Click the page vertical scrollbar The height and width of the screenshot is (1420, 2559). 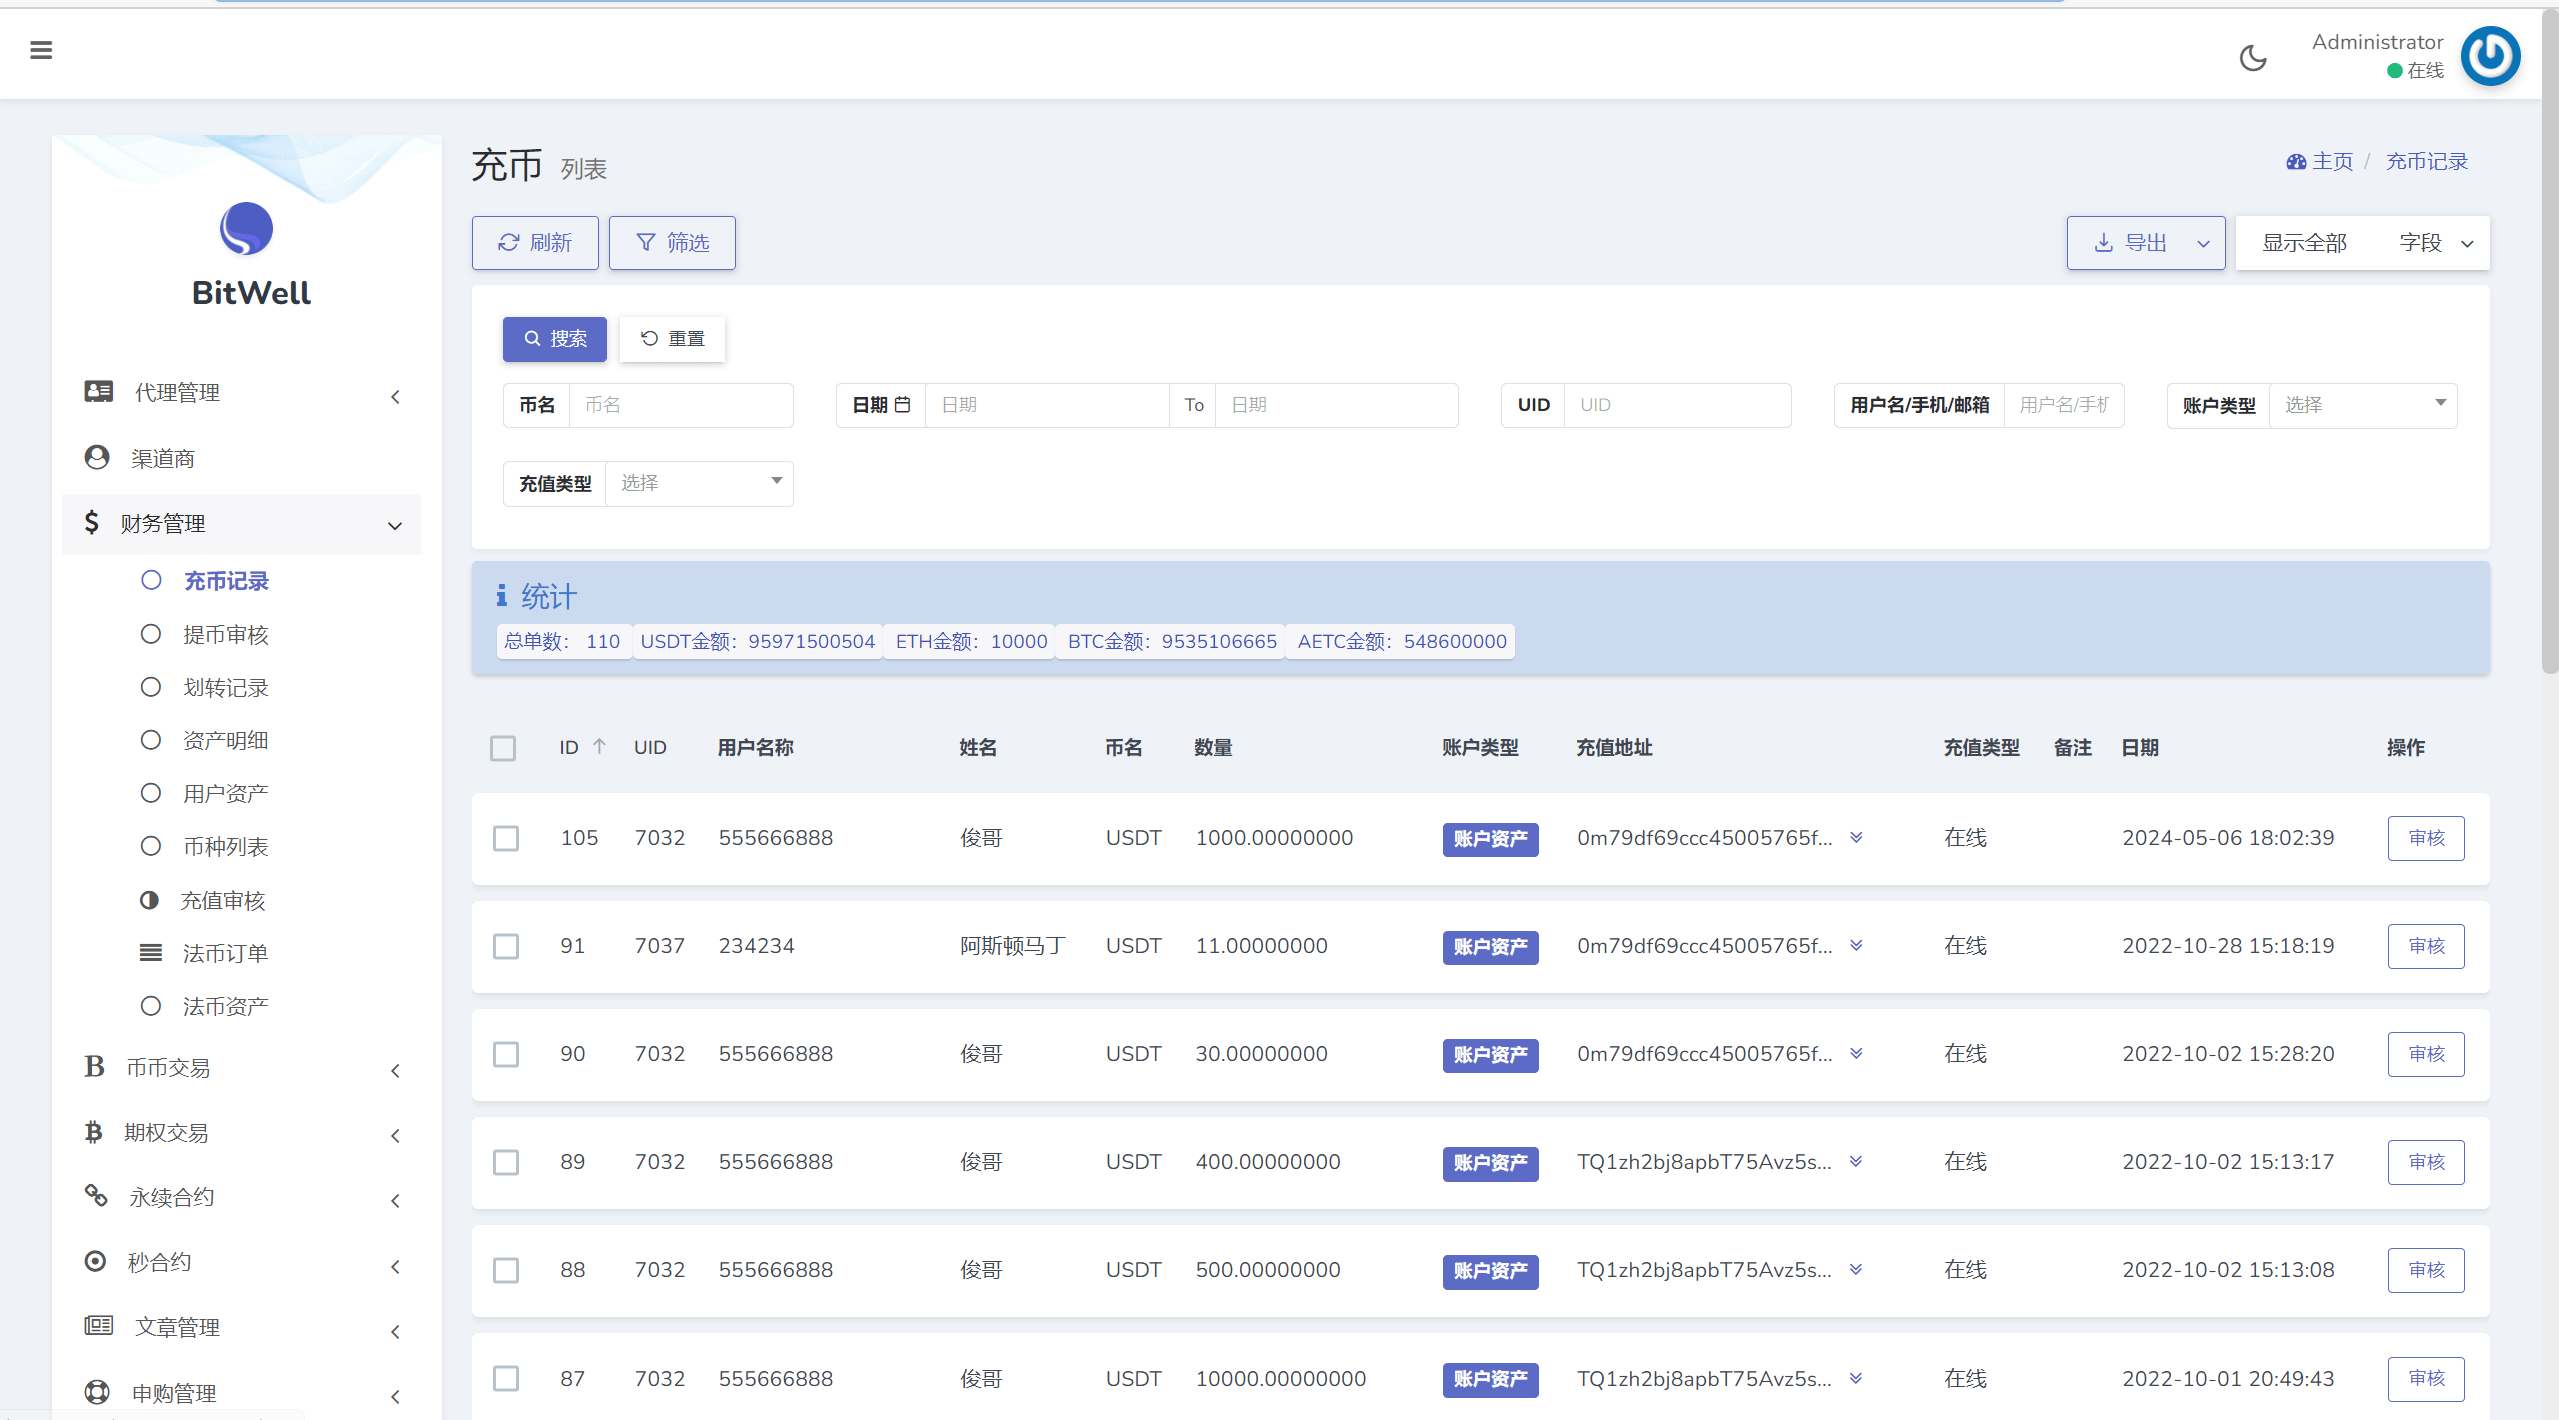pos(2549,340)
